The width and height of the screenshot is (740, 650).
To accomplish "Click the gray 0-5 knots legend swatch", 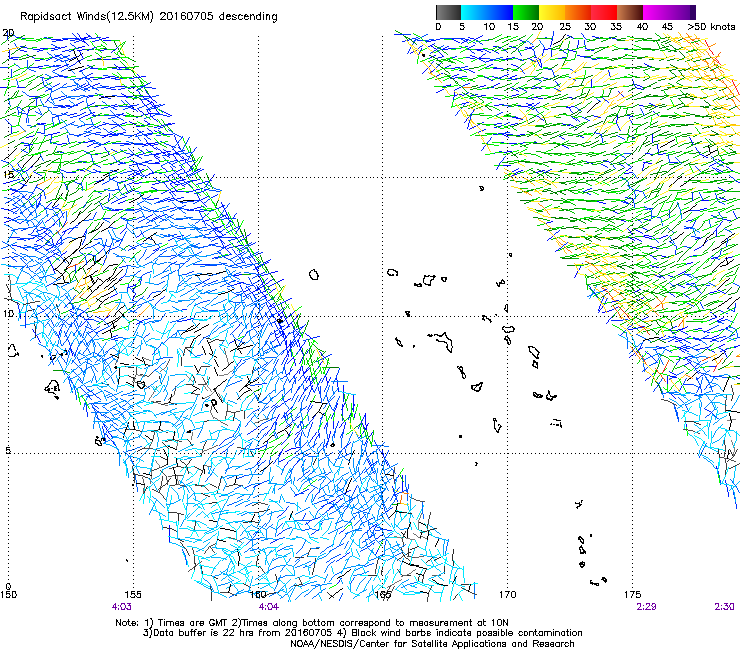I will click(x=448, y=12).
